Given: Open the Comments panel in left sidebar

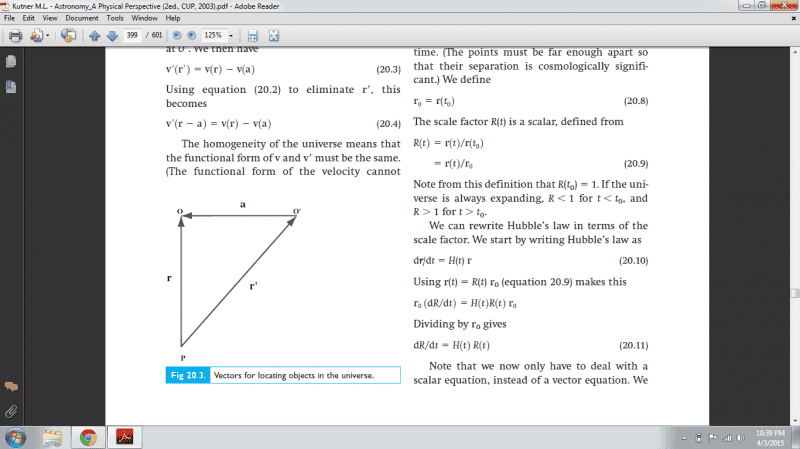Looking at the screenshot, I should pos(11,387).
